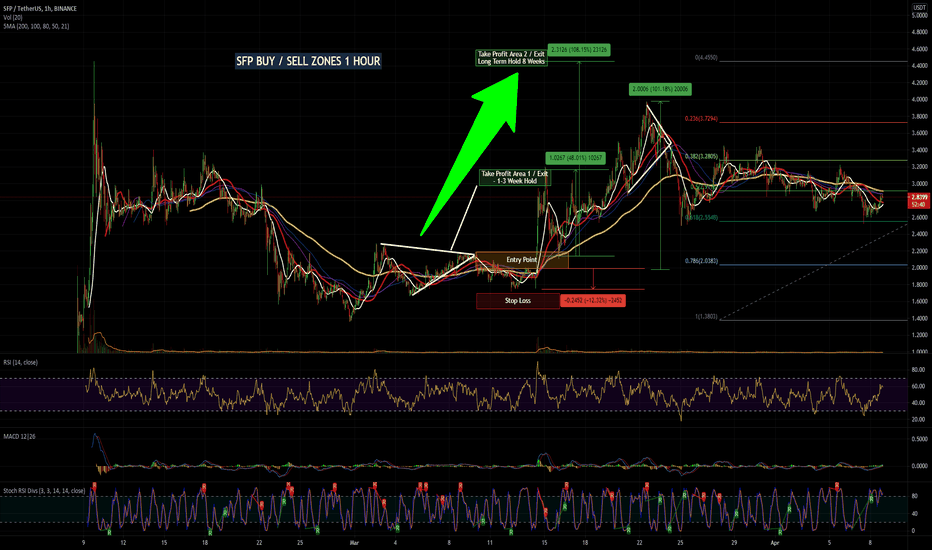Select the Fibonacci 0.236(3.7294) level label
The image size is (932, 550).
(701, 119)
